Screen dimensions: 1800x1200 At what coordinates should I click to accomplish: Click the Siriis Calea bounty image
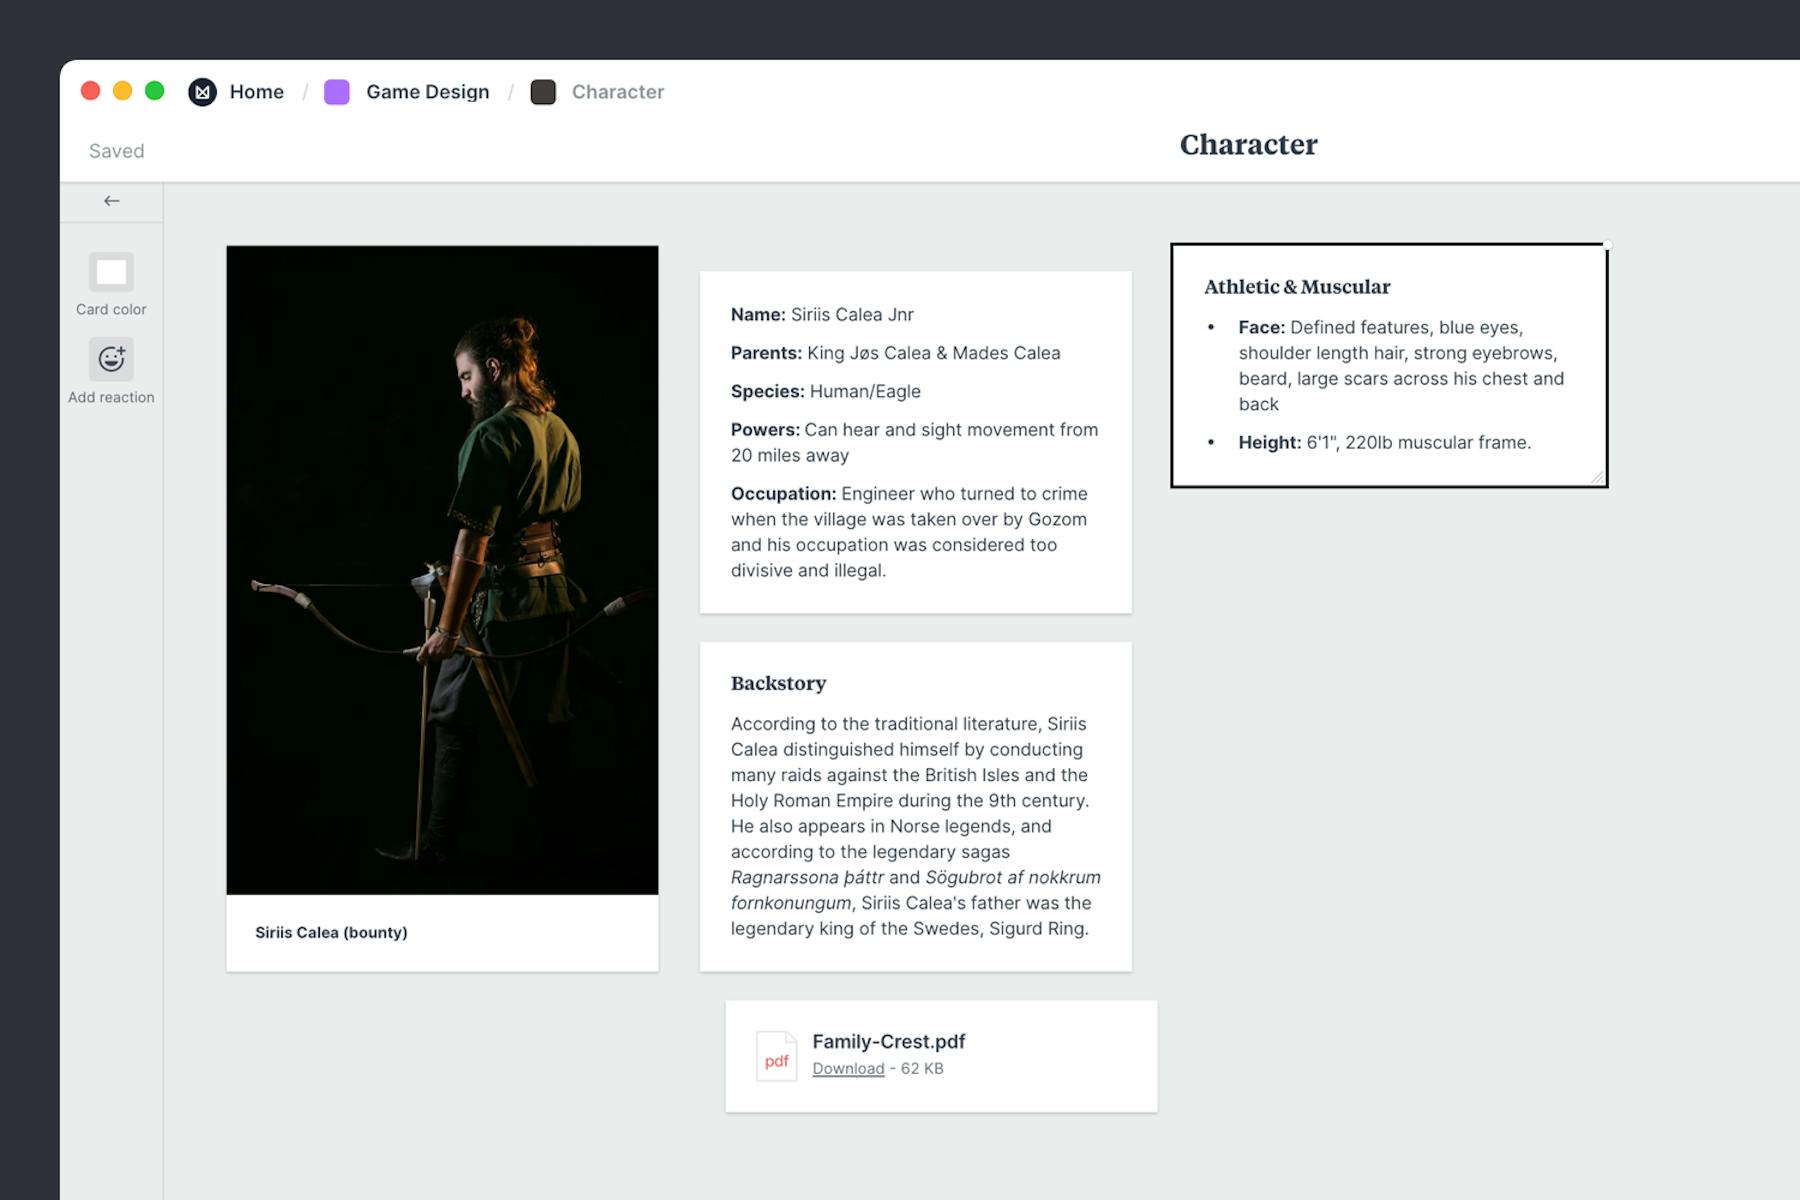442,570
